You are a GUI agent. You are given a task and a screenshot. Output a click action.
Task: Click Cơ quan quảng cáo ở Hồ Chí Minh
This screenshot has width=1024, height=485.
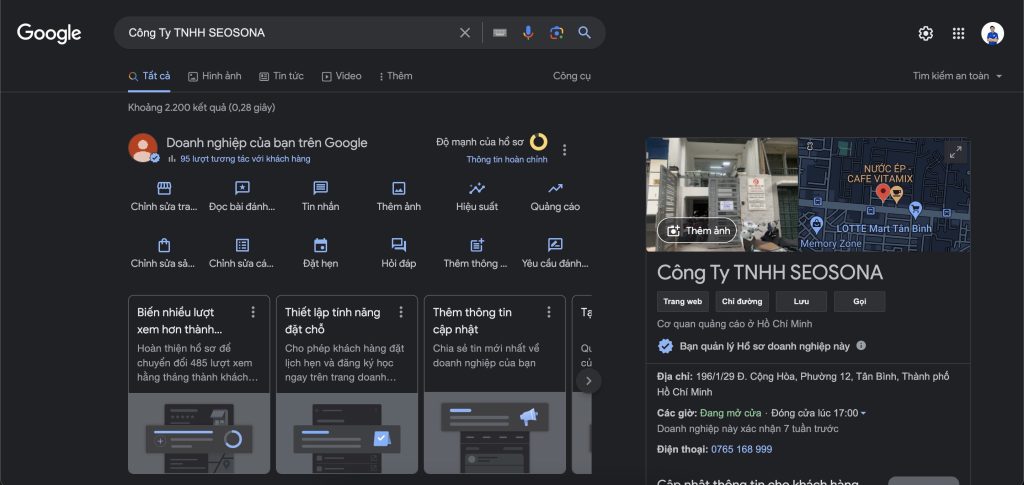click(x=735, y=324)
